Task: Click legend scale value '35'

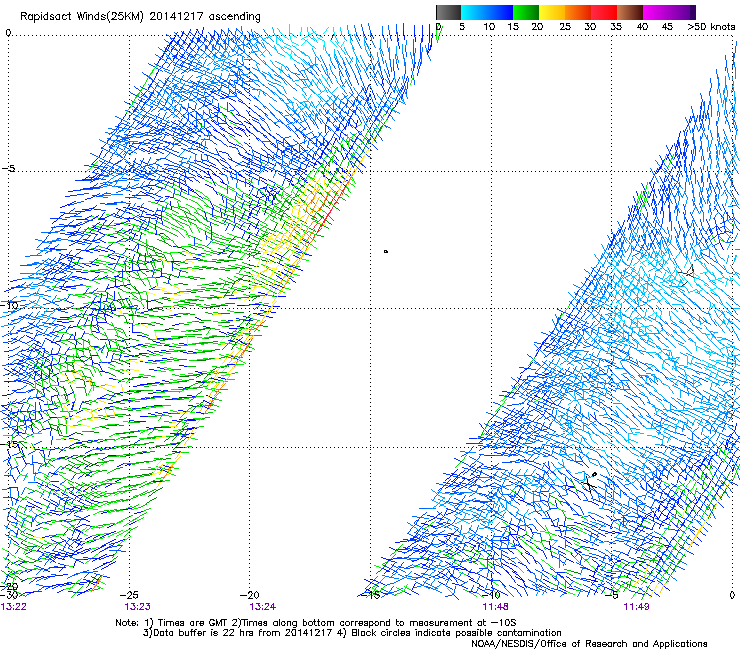Action: pyautogui.click(x=616, y=27)
